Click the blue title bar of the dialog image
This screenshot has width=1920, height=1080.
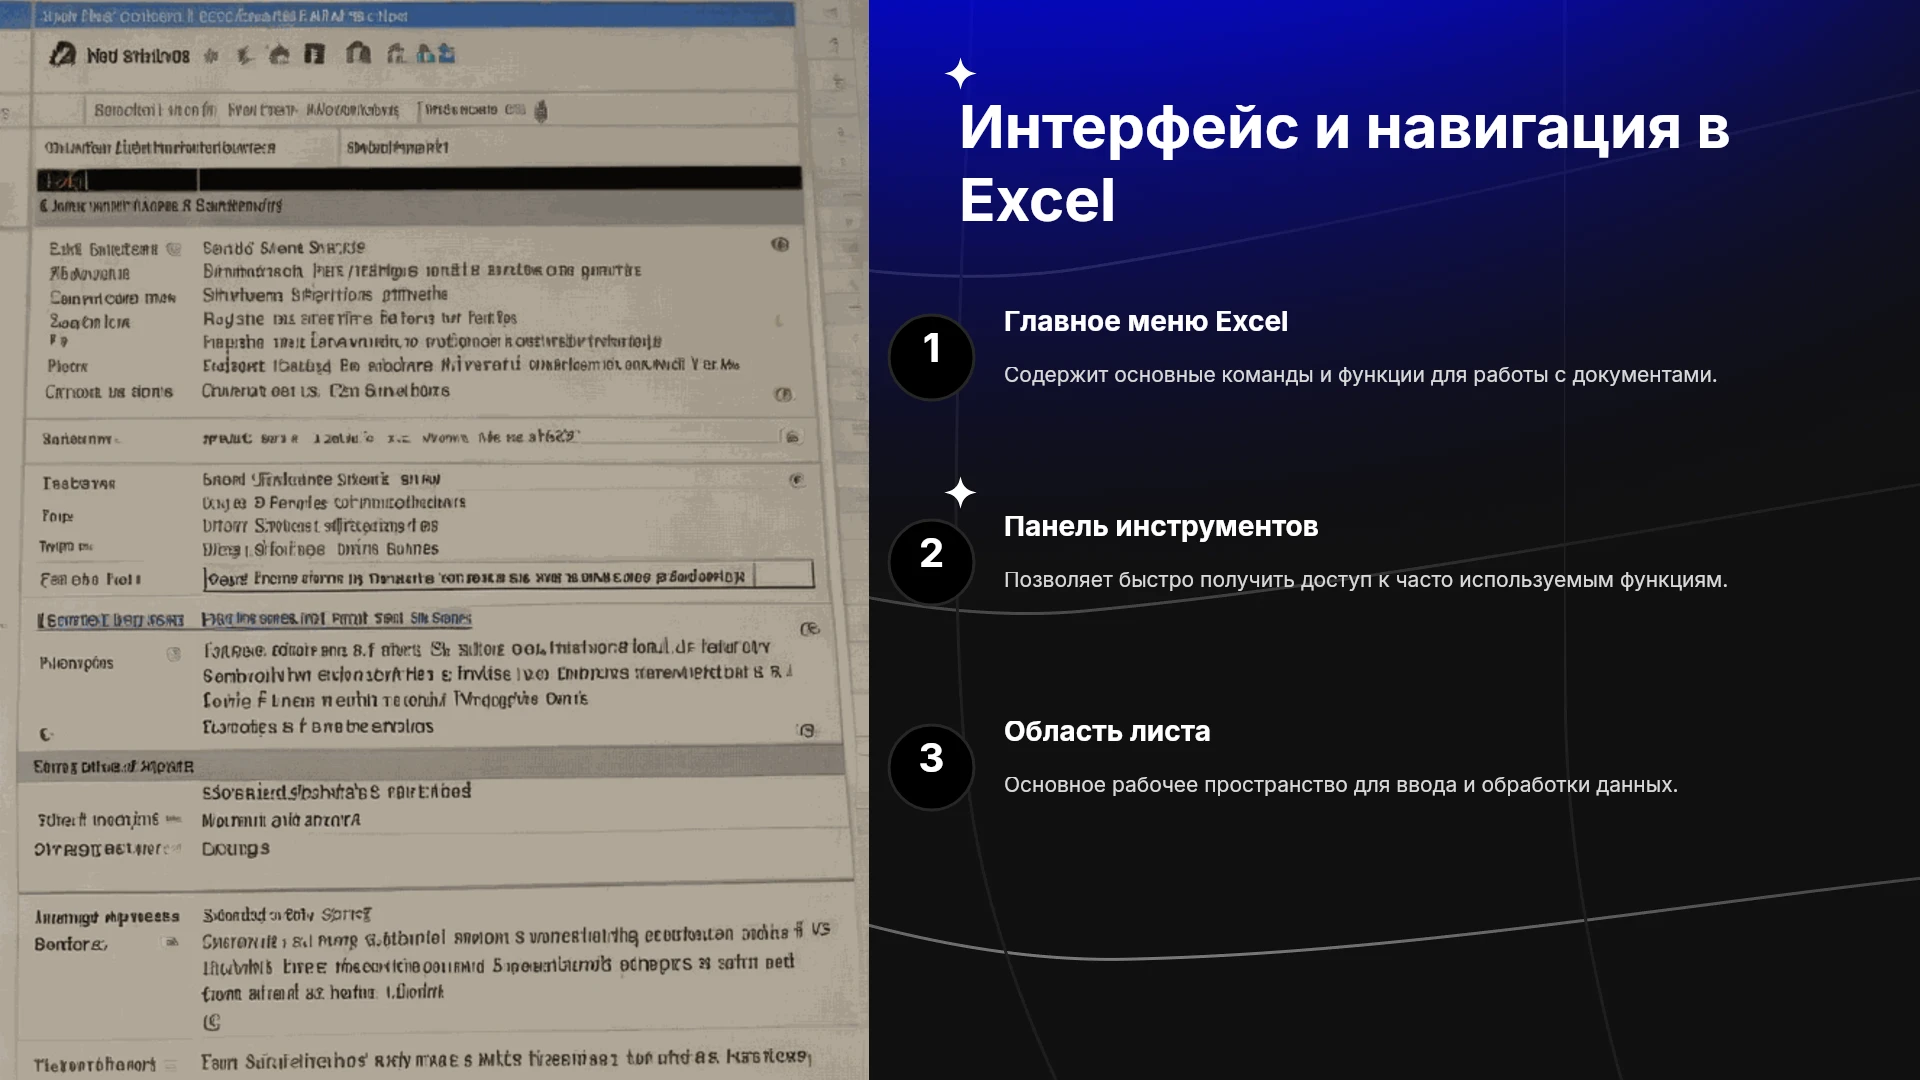pos(415,15)
